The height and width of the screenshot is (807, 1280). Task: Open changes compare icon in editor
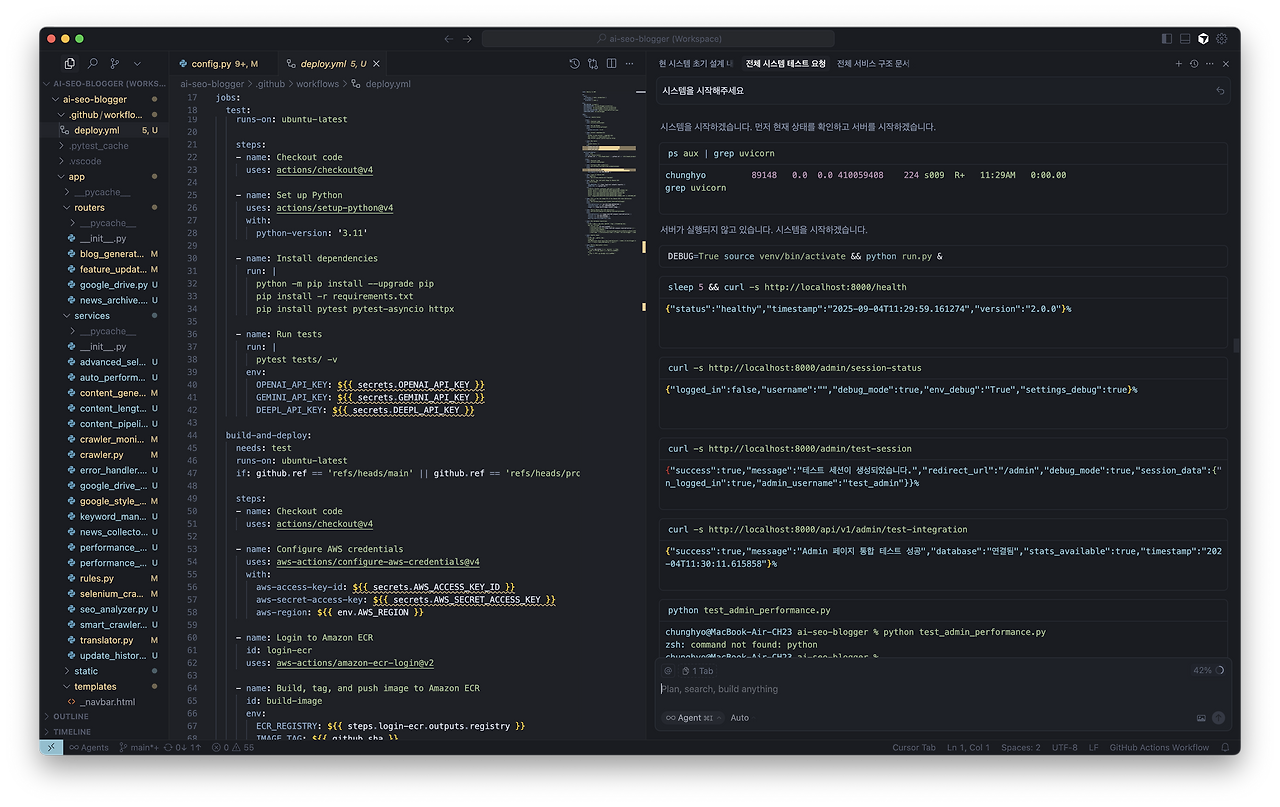(593, 64)
